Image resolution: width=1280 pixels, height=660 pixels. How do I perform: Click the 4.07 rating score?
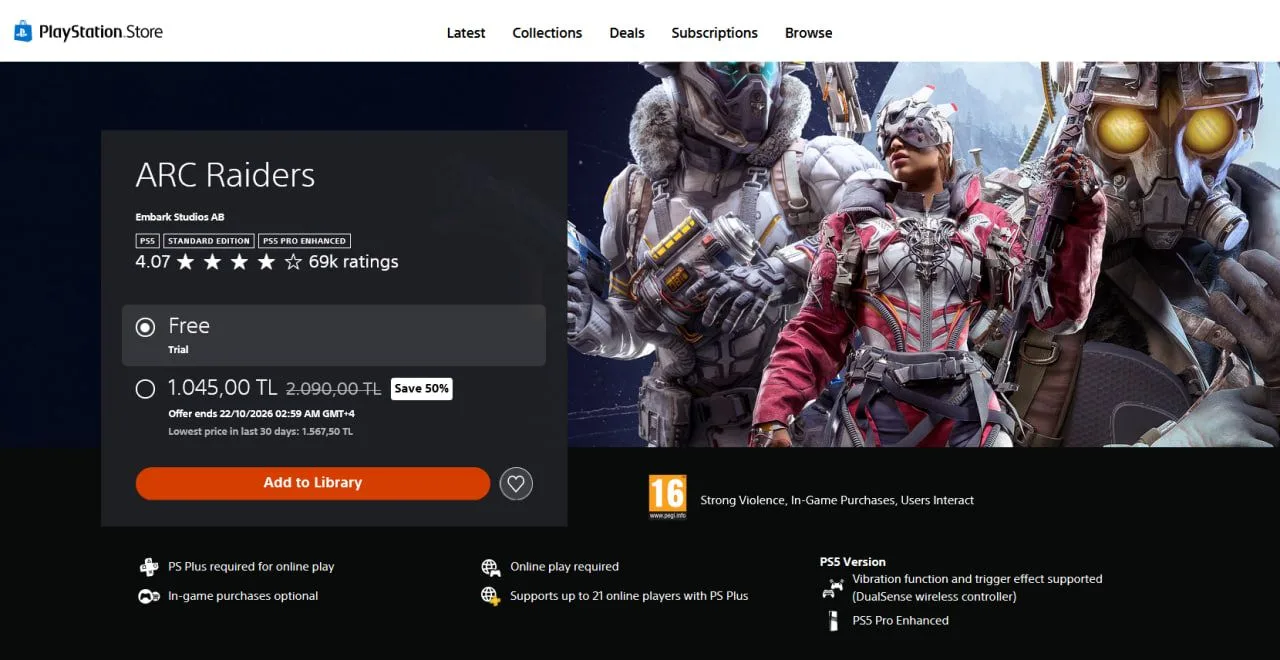(x=153, y=262)
